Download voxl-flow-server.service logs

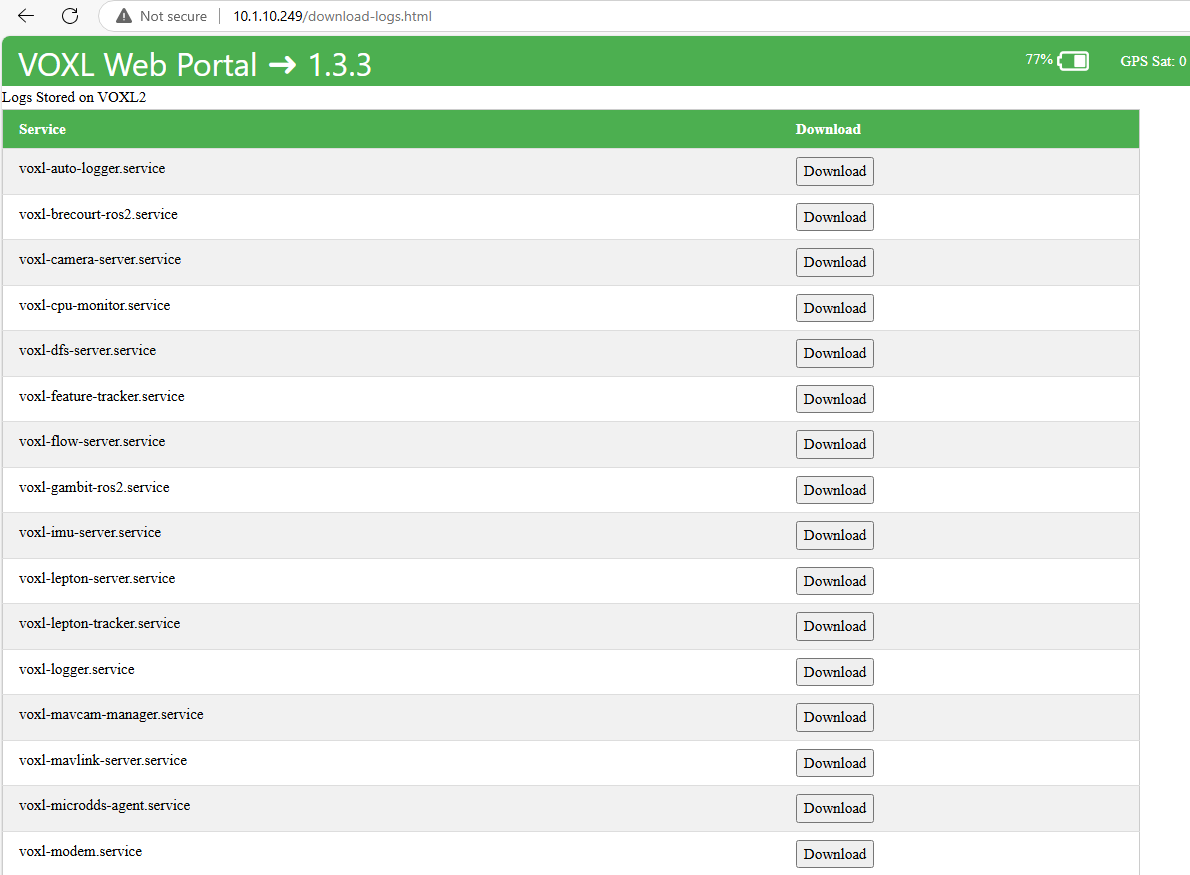(834, 445)
